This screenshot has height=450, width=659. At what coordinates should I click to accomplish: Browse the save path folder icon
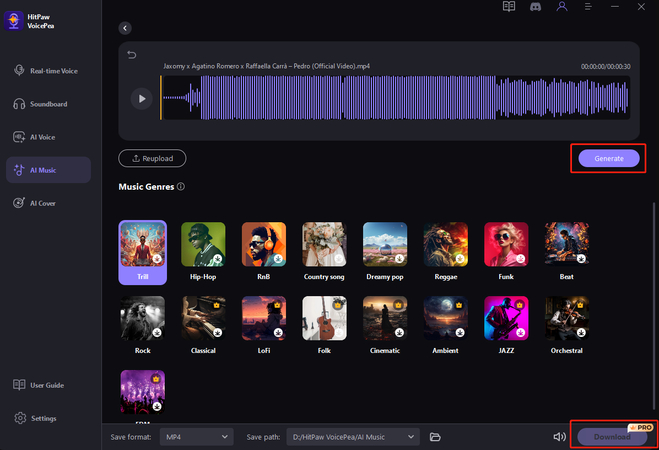point(435,437)
